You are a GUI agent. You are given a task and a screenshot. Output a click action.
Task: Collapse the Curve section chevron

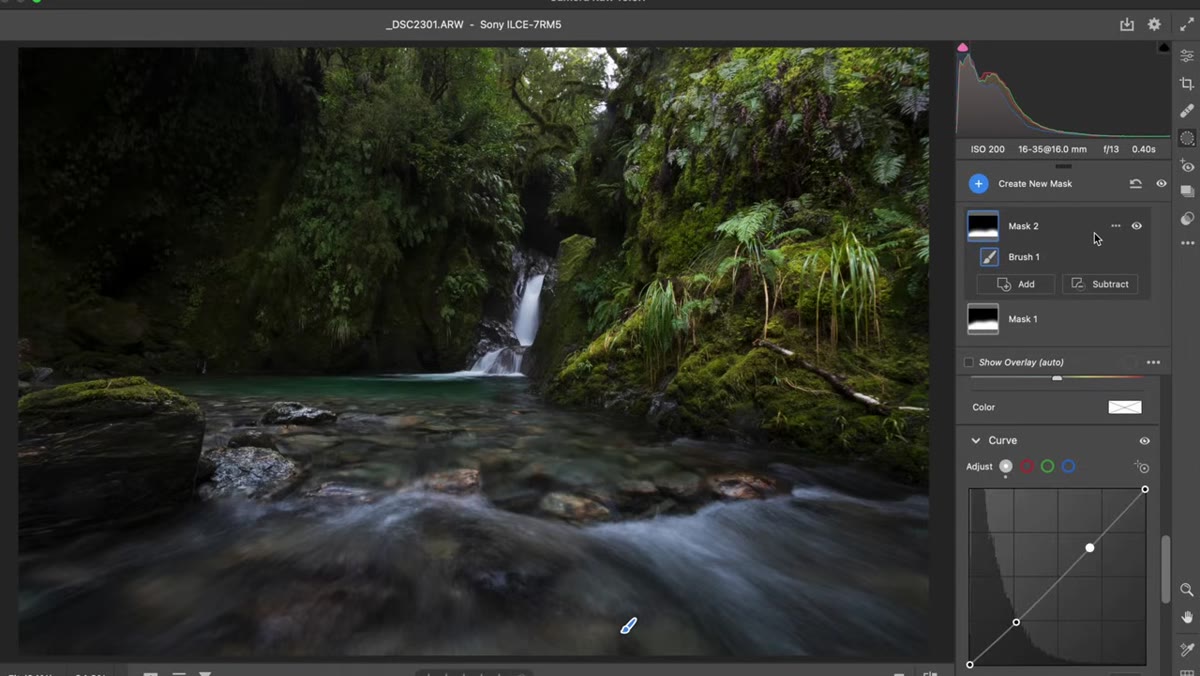pos(975,441)
